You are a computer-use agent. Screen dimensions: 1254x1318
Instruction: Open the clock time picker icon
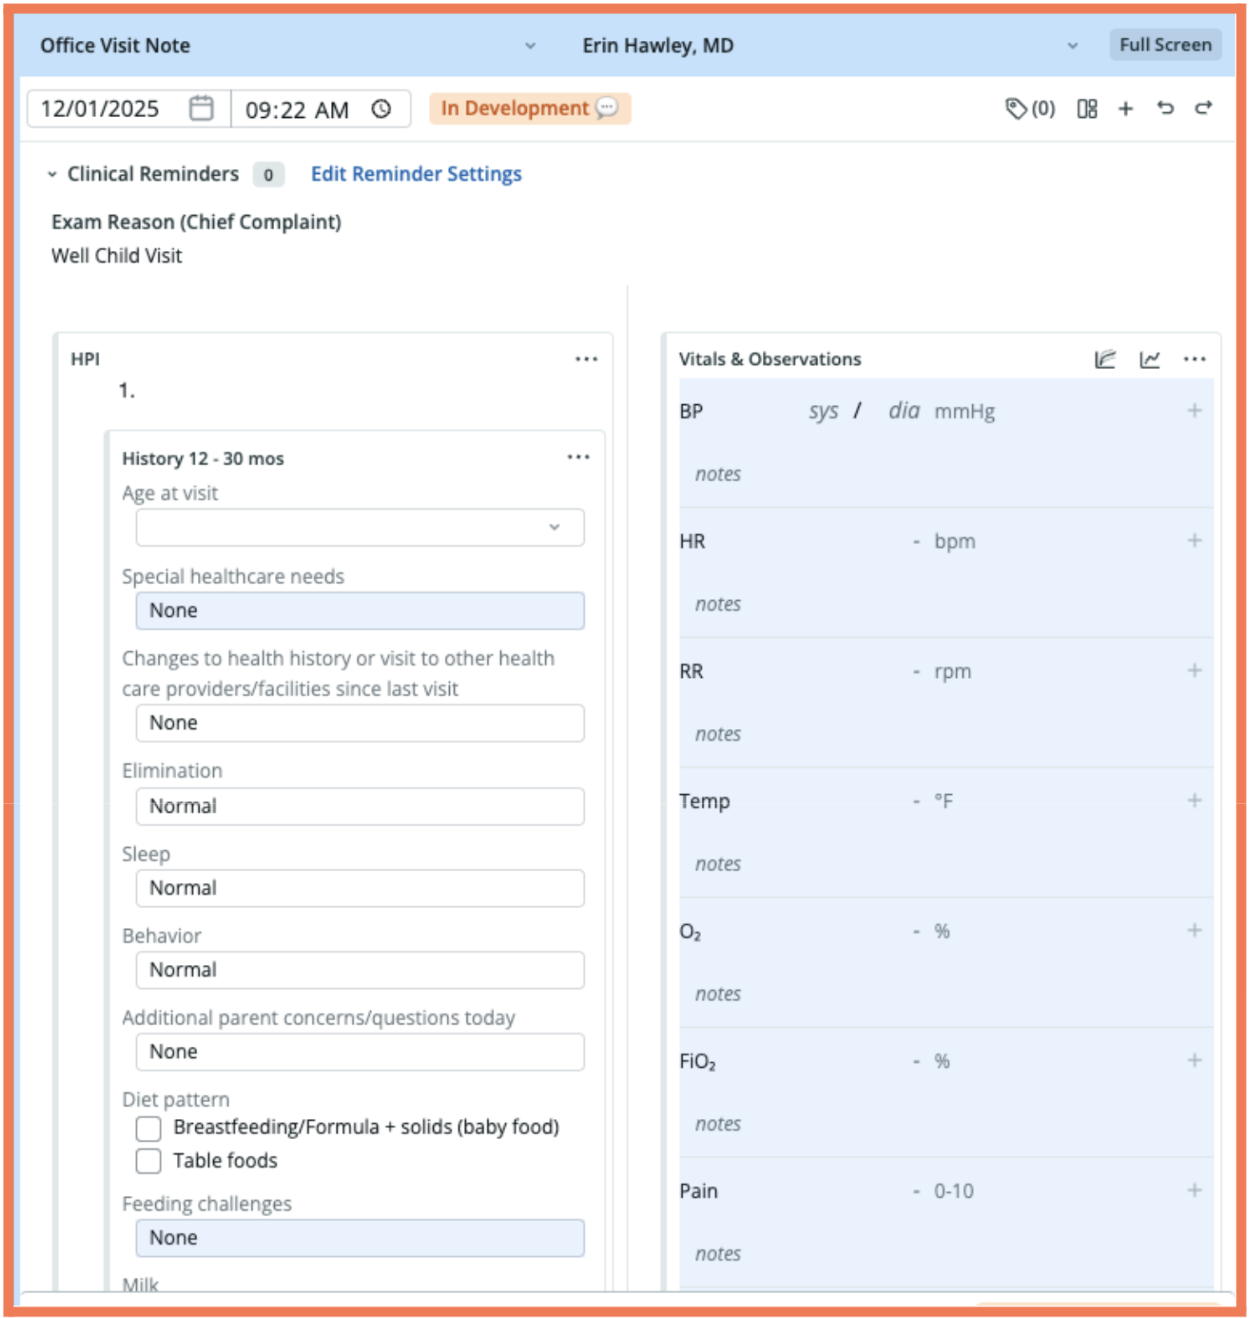point(381,109)
